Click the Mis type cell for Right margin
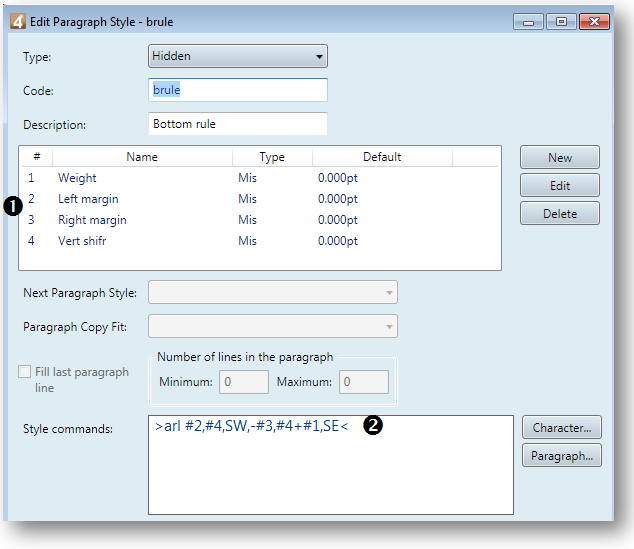Screen dimensions: 634x549 click(247, 220)
